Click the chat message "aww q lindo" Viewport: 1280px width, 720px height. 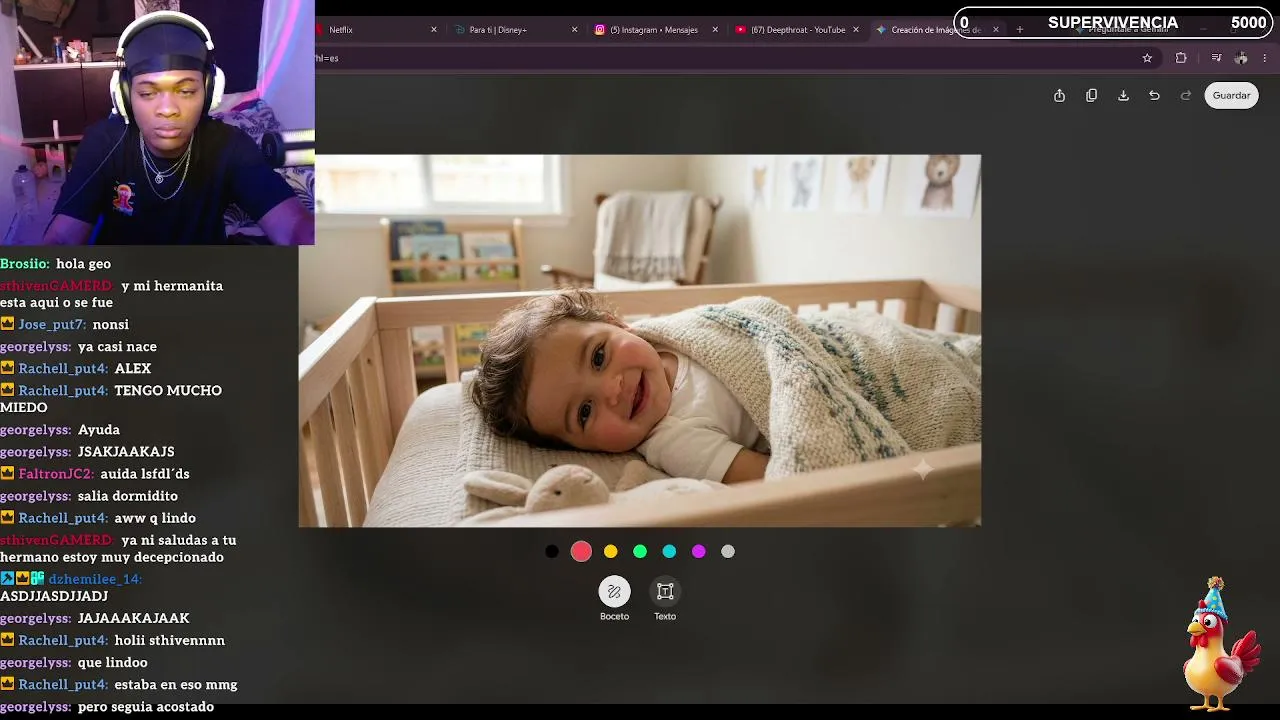tap(155, 518)
